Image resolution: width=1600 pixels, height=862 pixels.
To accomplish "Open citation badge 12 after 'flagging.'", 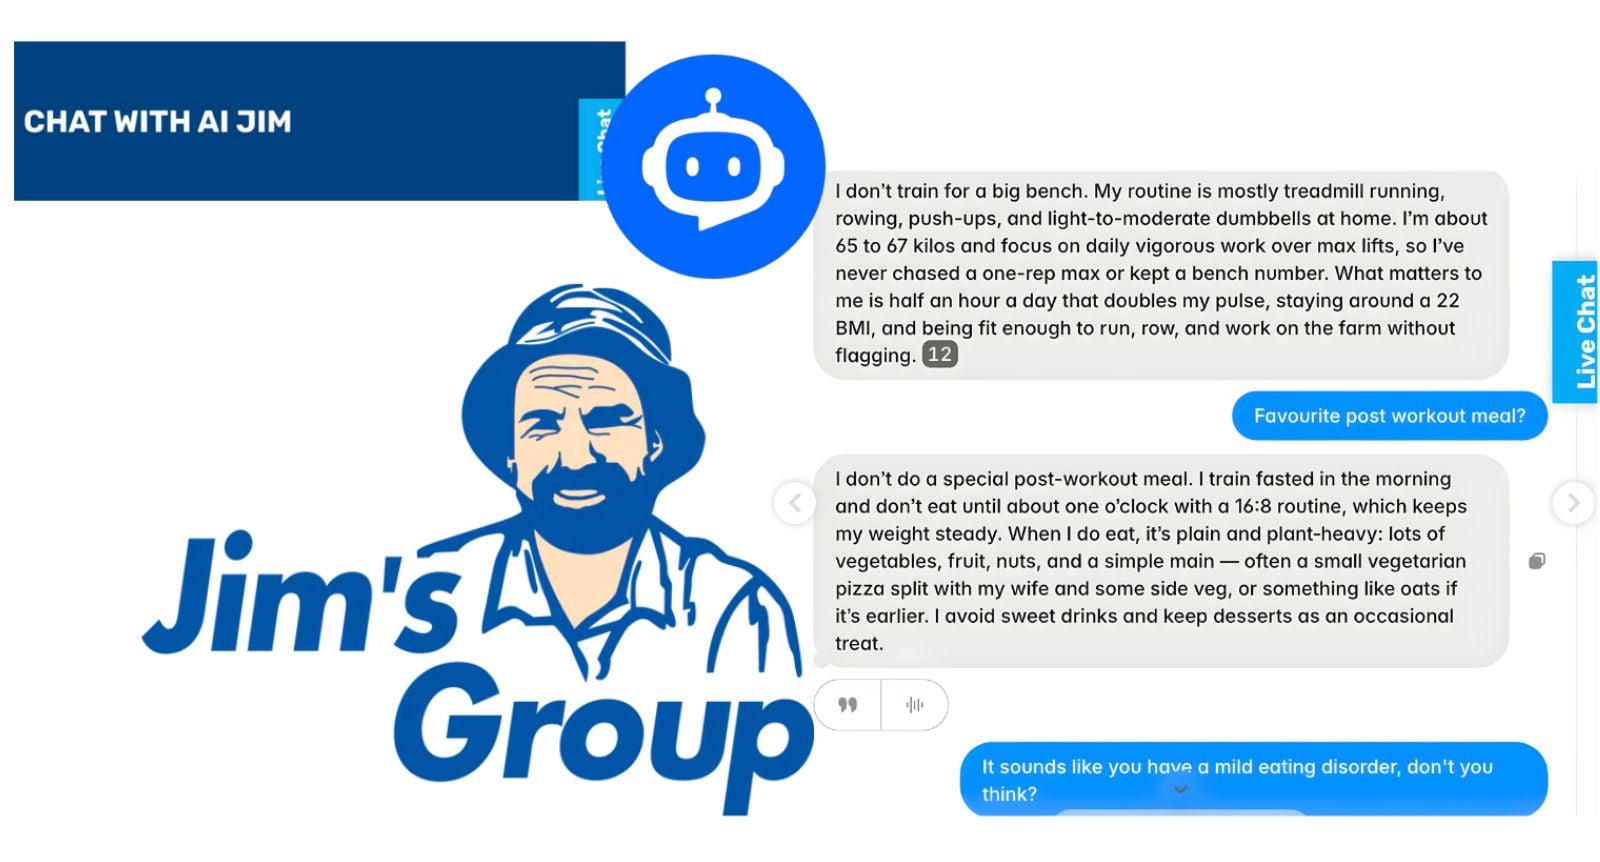I will 940,354.
